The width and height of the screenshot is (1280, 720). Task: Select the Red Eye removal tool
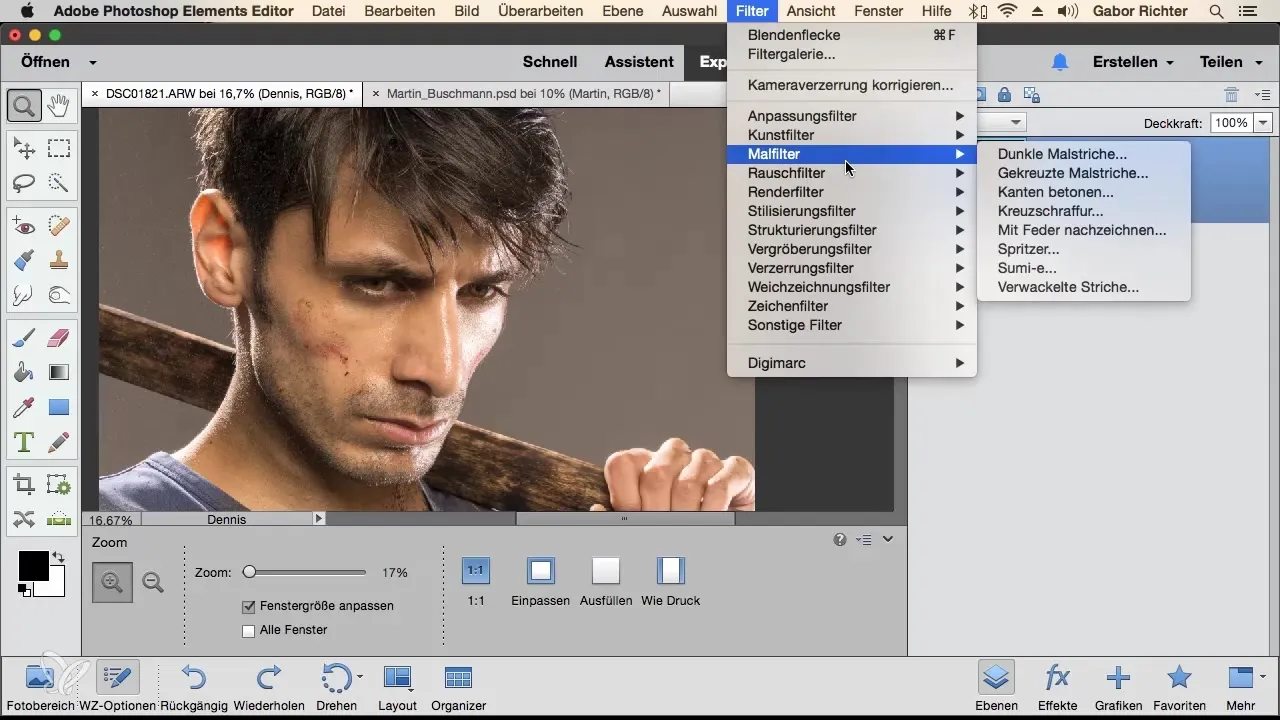[24, 227]
